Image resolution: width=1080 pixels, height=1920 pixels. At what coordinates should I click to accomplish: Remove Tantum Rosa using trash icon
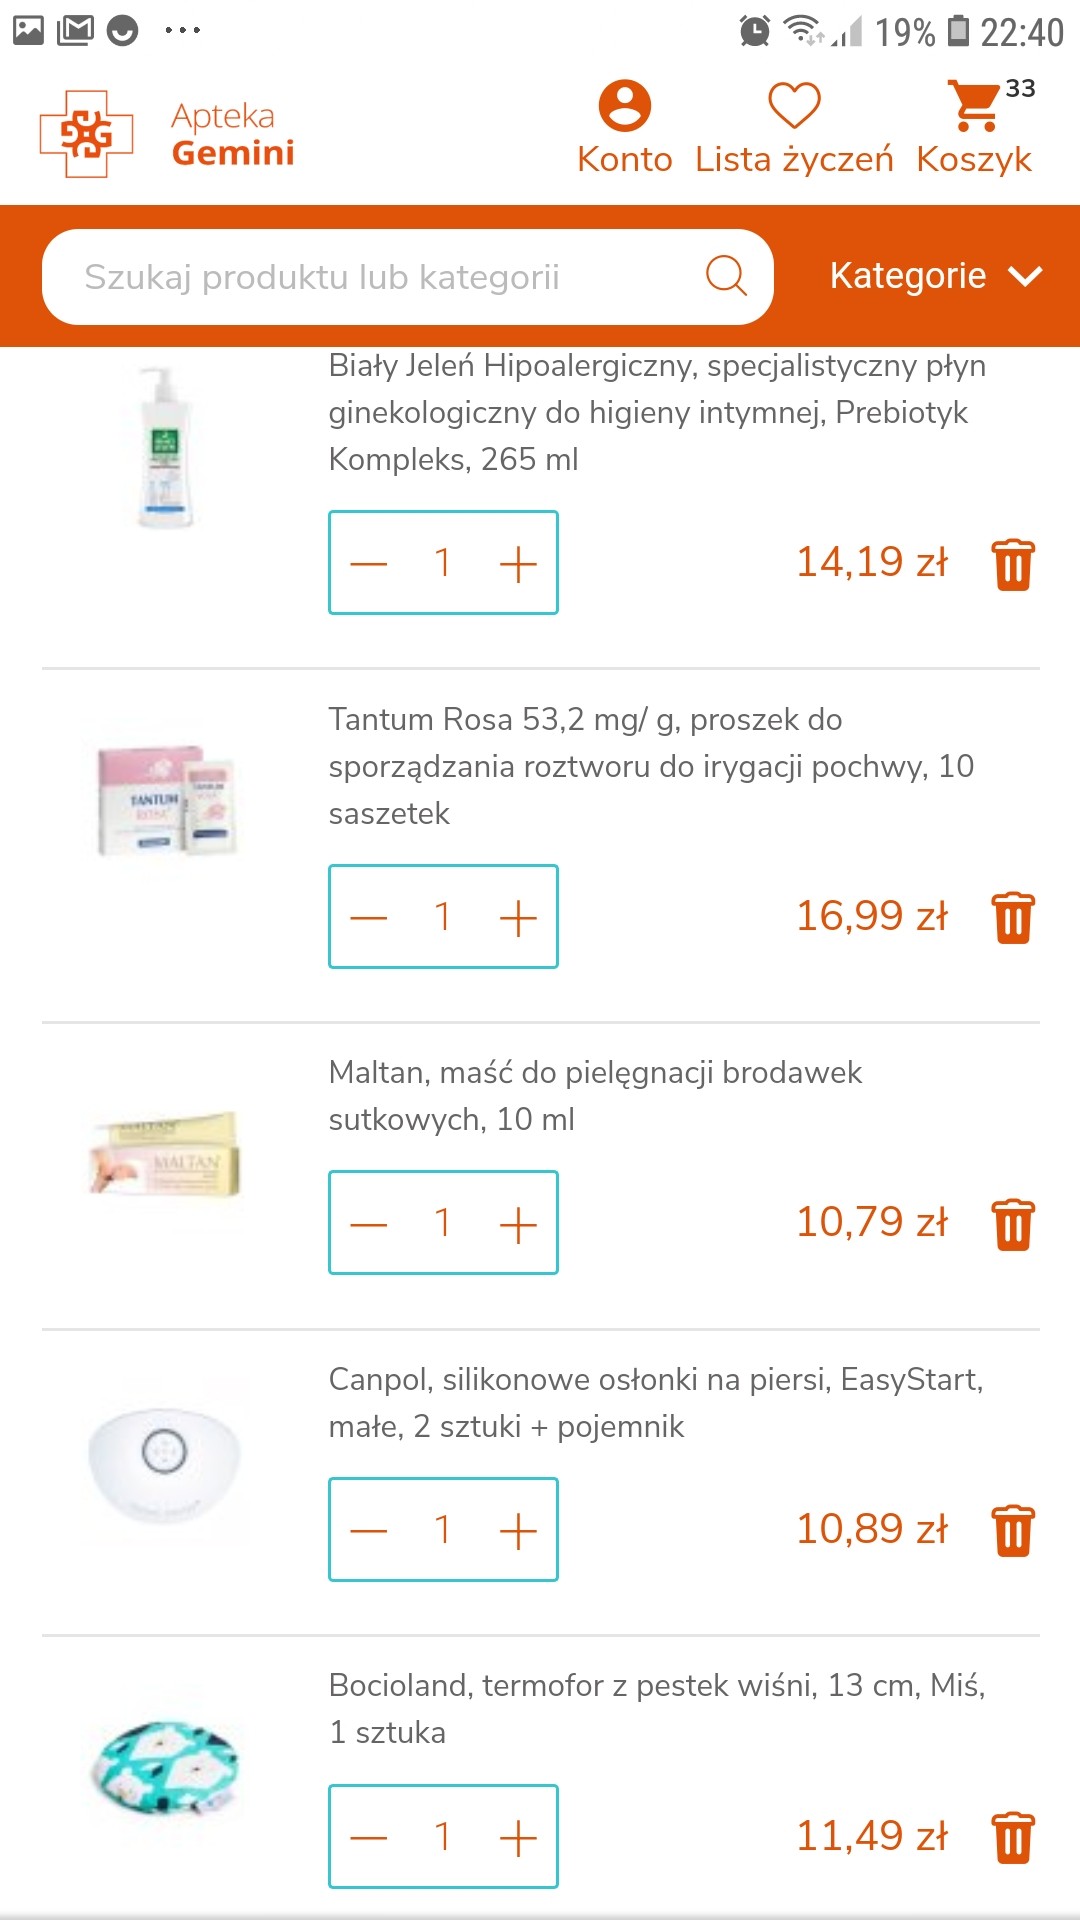(1013, 917)
